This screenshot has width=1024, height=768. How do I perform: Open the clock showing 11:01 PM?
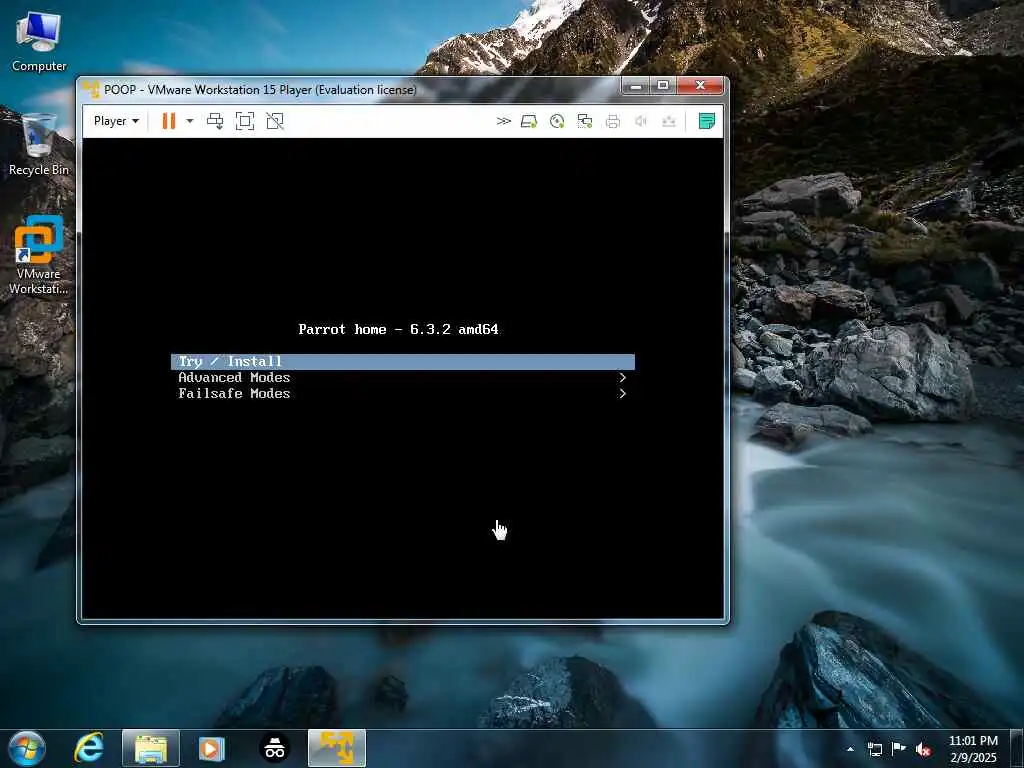tap(973, 749)
